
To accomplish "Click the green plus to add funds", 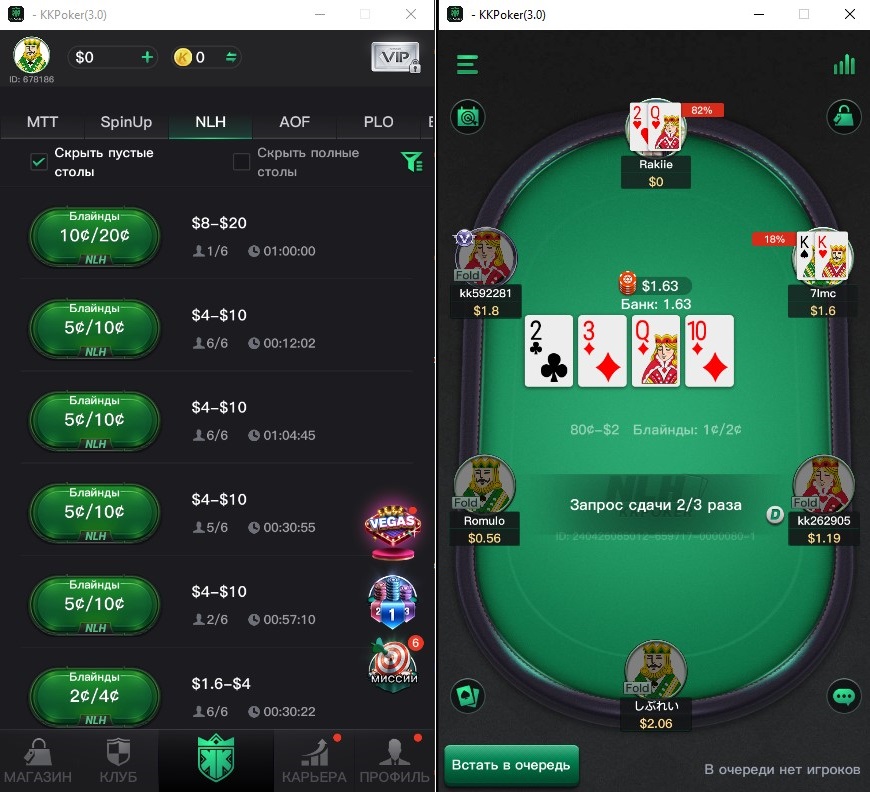I will click(147, 57).
